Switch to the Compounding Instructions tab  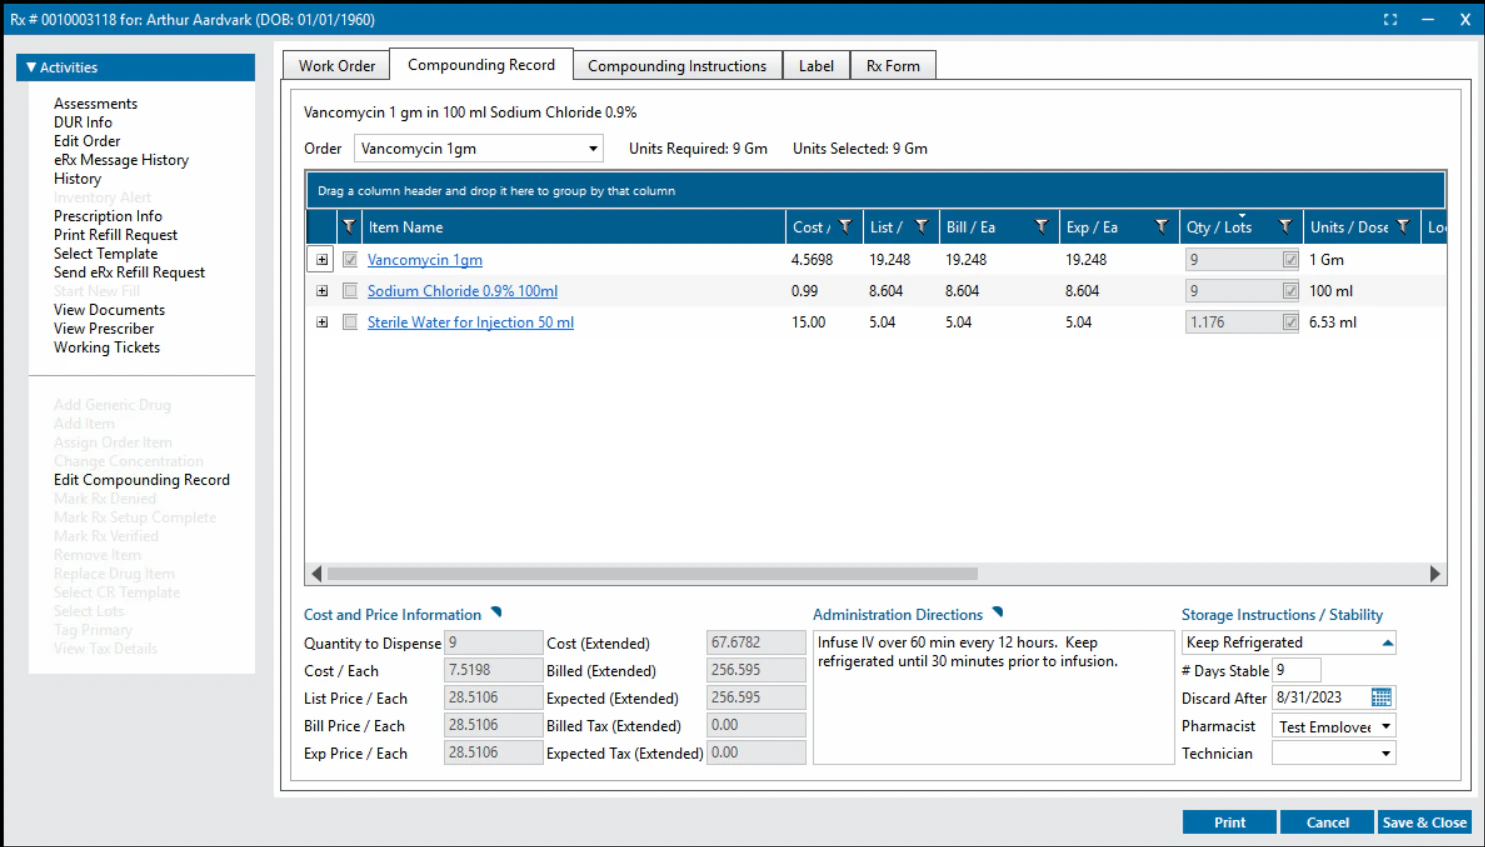coord(677,64)
